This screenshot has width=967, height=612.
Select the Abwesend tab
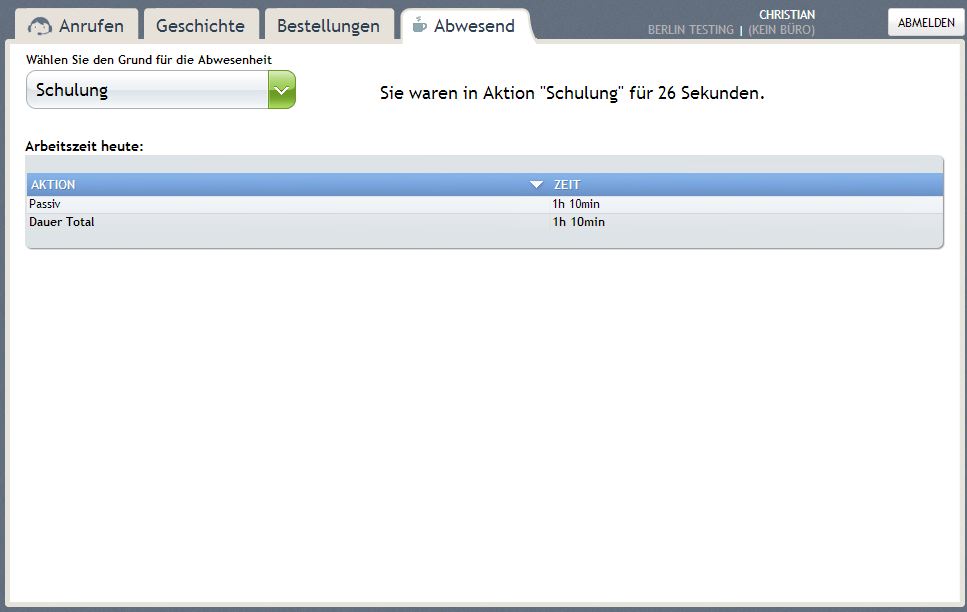467,26
